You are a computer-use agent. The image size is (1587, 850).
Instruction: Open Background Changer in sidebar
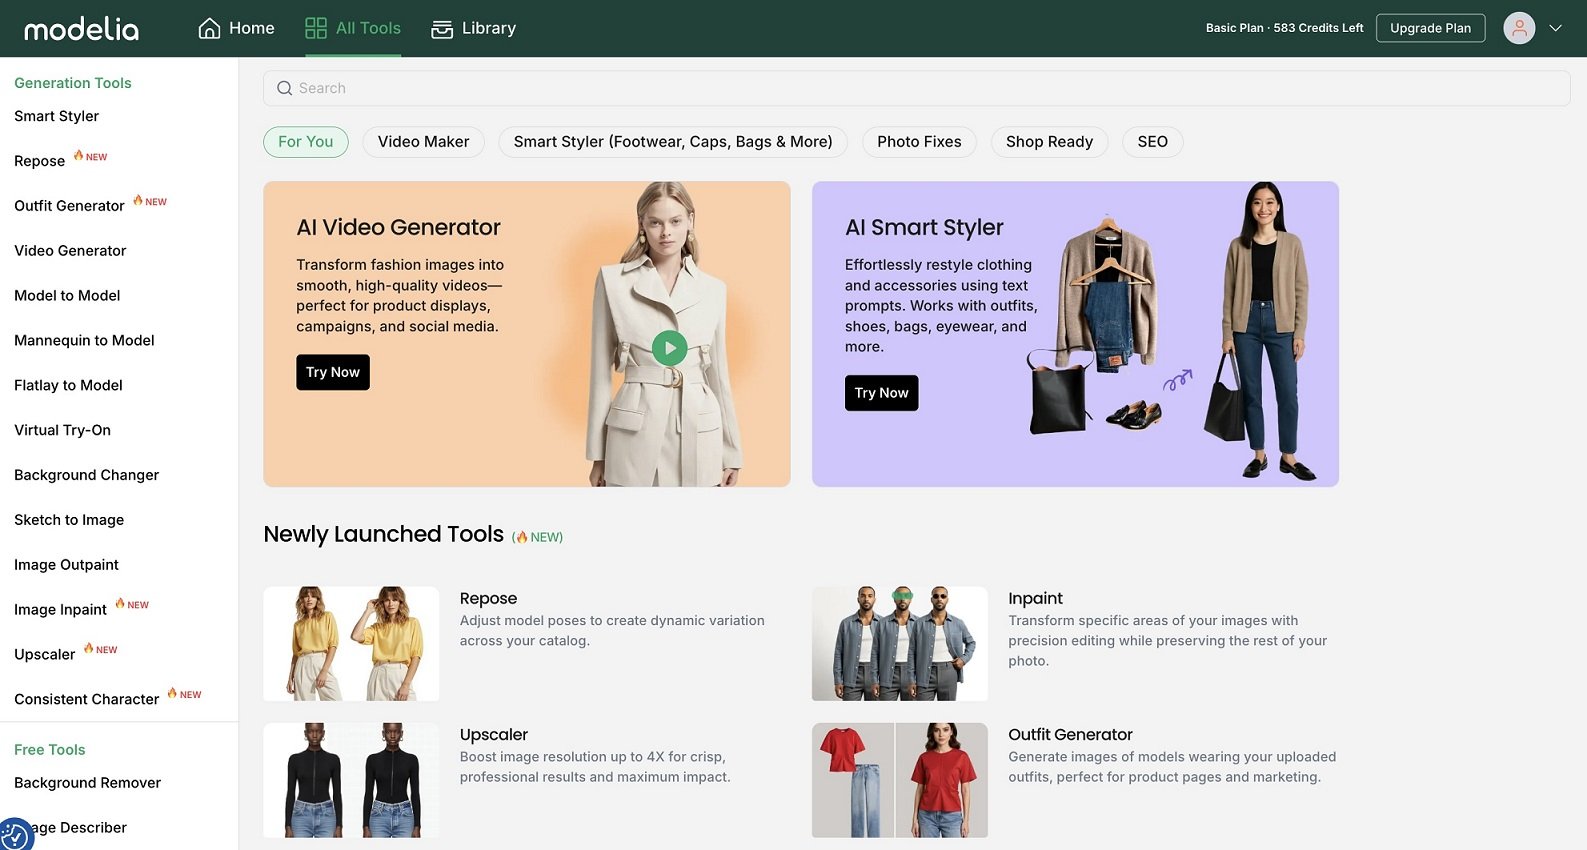[87, 475]
